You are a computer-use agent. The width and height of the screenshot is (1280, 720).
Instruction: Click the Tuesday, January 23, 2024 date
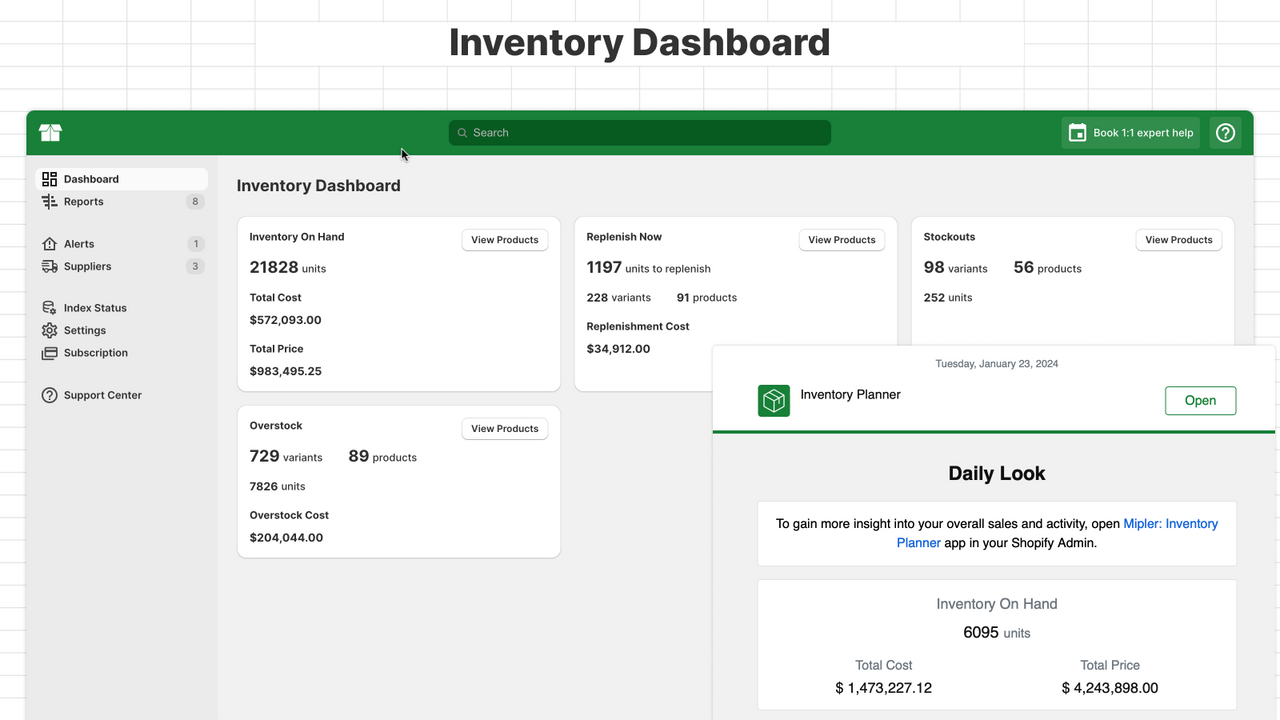[x=997, y=364]
